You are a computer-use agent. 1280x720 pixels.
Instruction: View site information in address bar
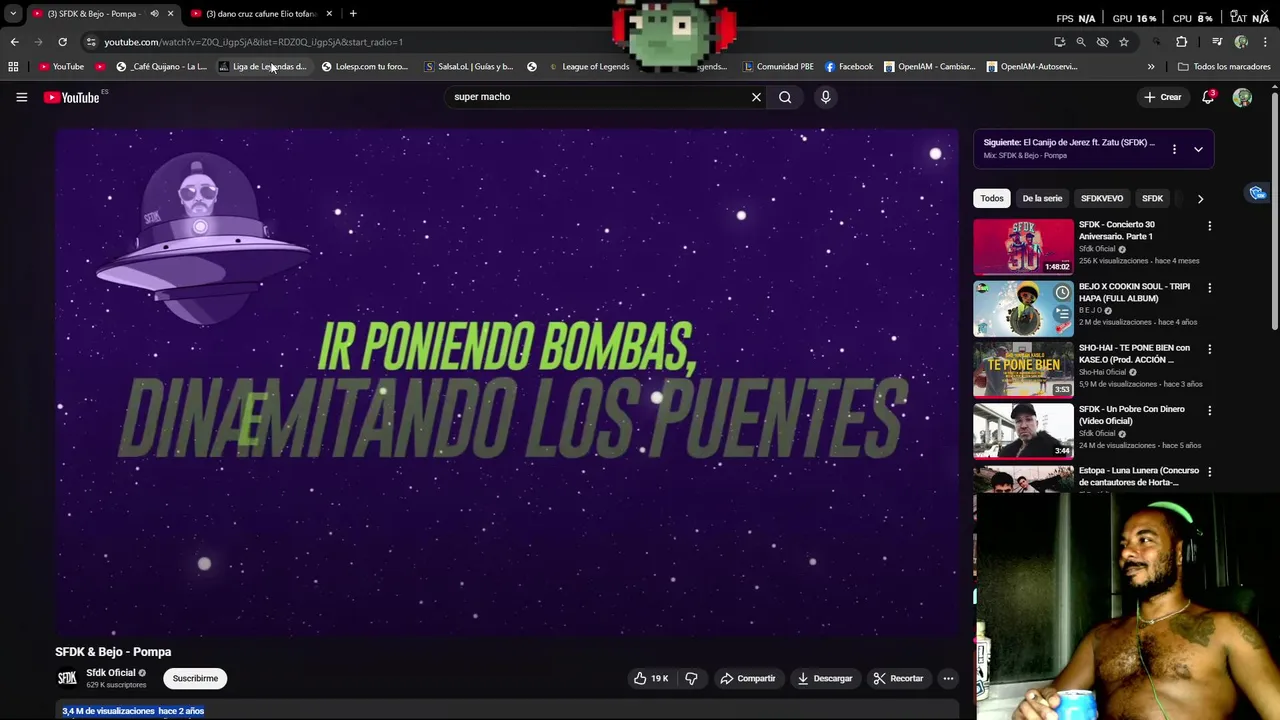(91, 42)
